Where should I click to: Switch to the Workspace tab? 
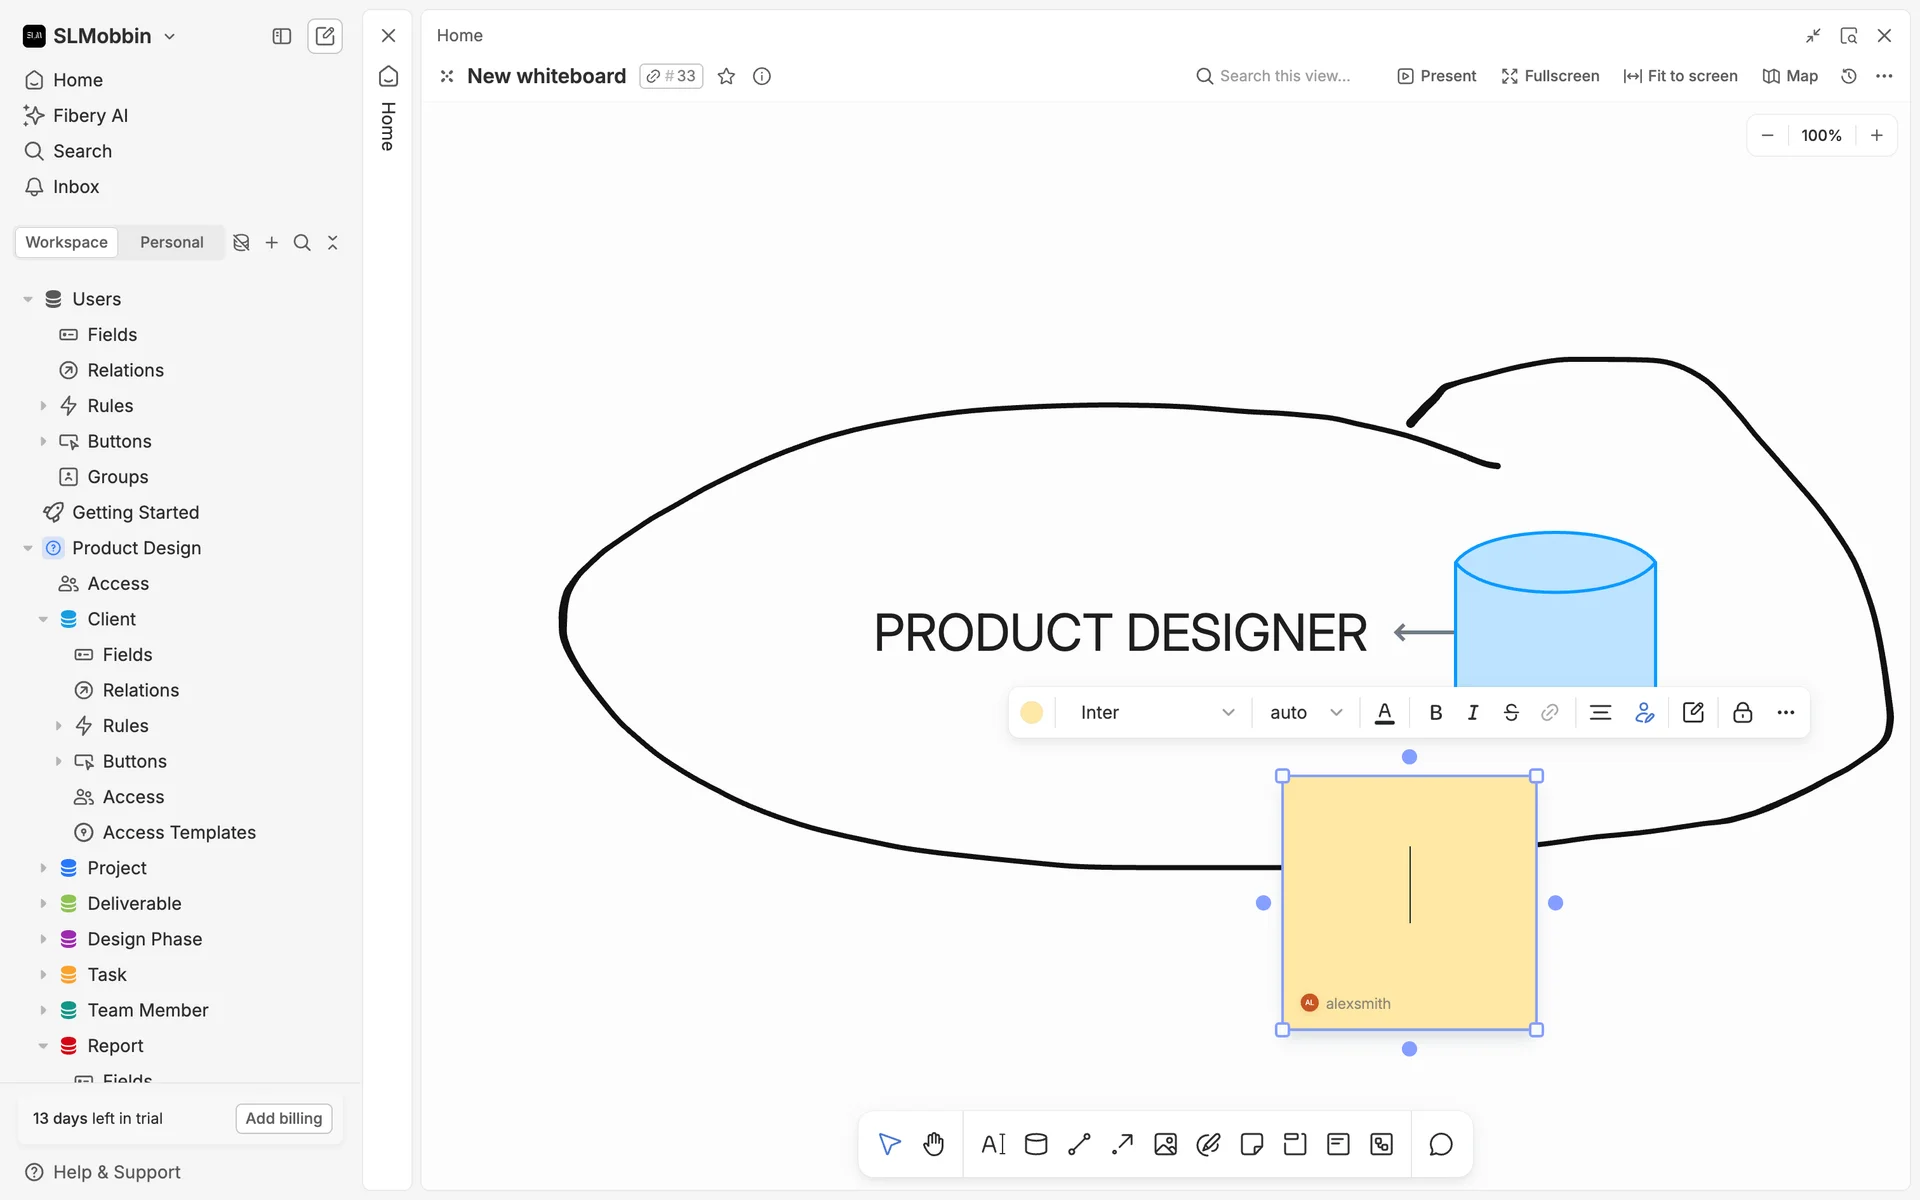[x=66, y=242]
